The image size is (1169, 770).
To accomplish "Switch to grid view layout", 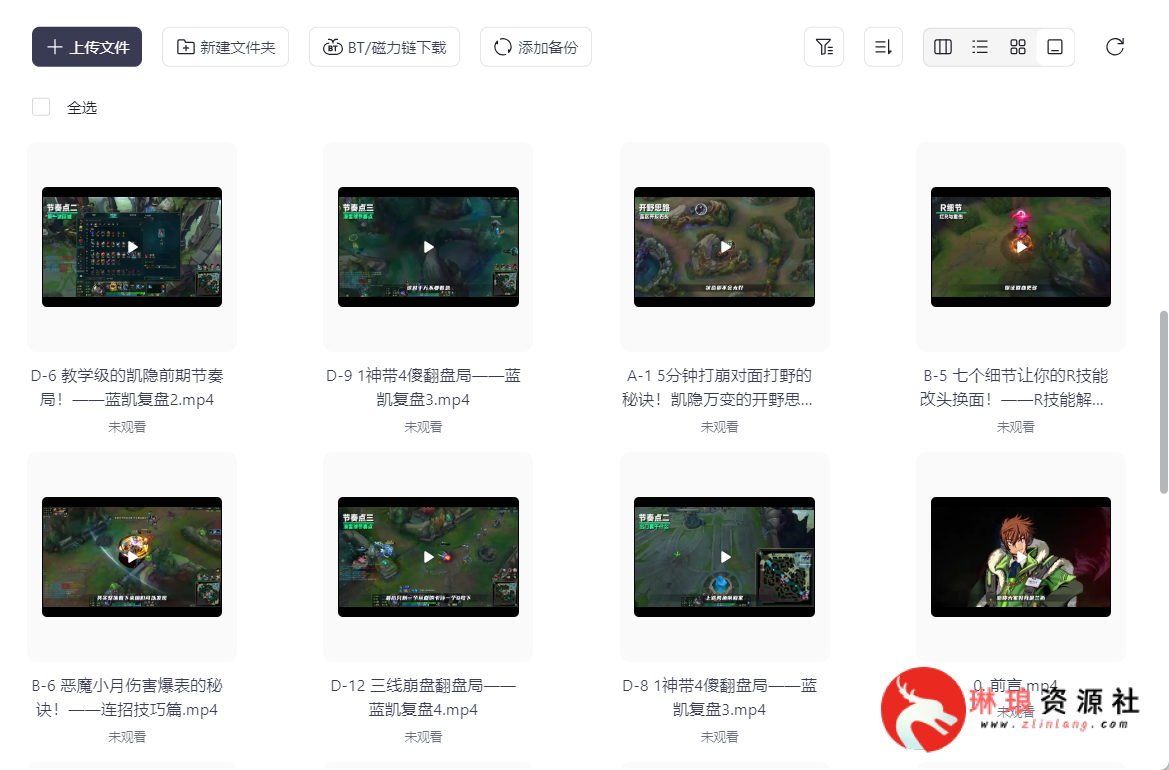I will (1018, 47).
